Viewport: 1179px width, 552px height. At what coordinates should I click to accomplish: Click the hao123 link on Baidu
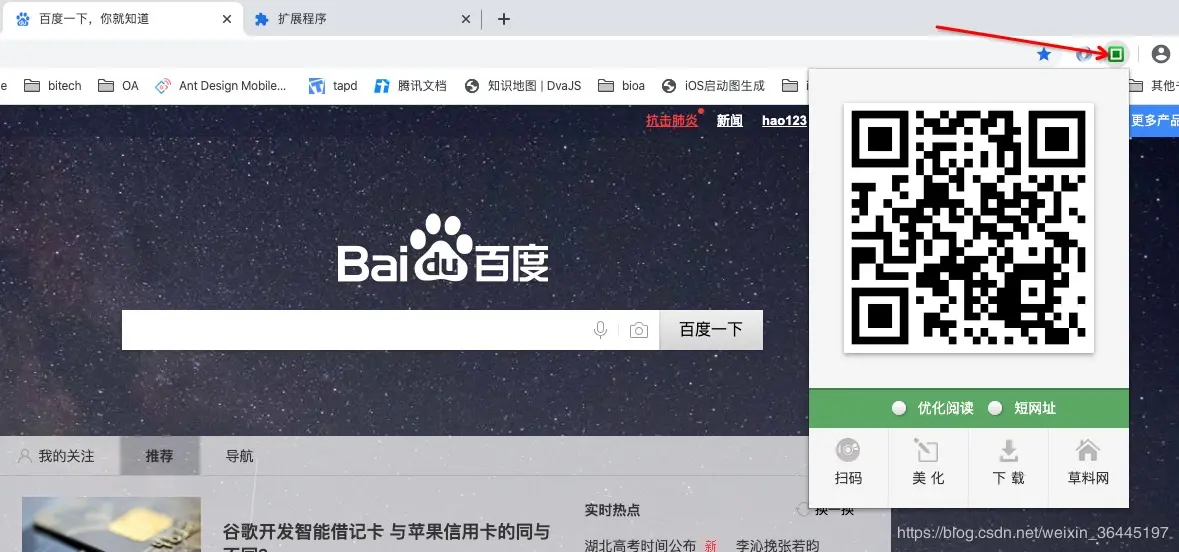point(784,120)
